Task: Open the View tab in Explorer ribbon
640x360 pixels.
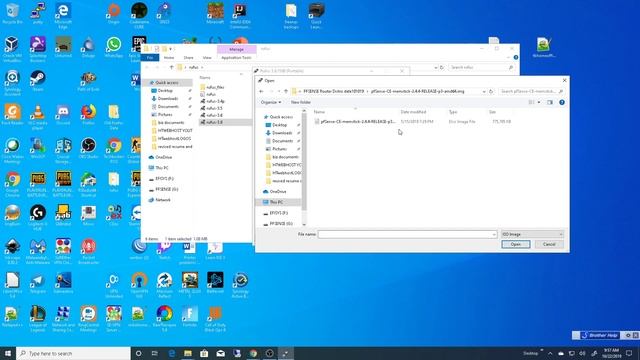Action: (207, 58)
